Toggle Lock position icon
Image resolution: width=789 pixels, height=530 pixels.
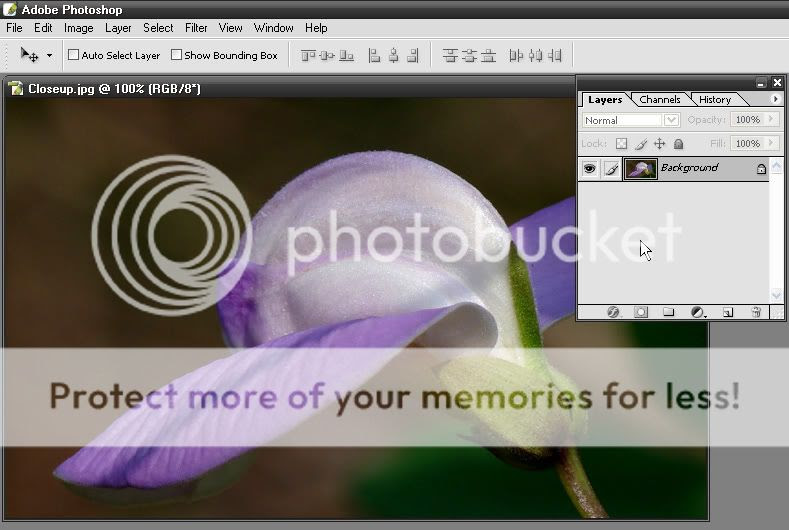click(x=659, y=144)
